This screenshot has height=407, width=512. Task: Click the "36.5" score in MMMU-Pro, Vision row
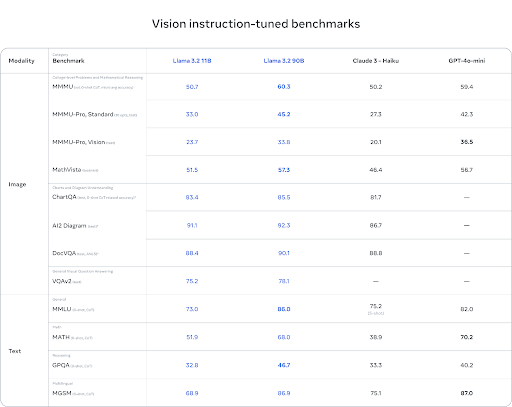point(467,142)
